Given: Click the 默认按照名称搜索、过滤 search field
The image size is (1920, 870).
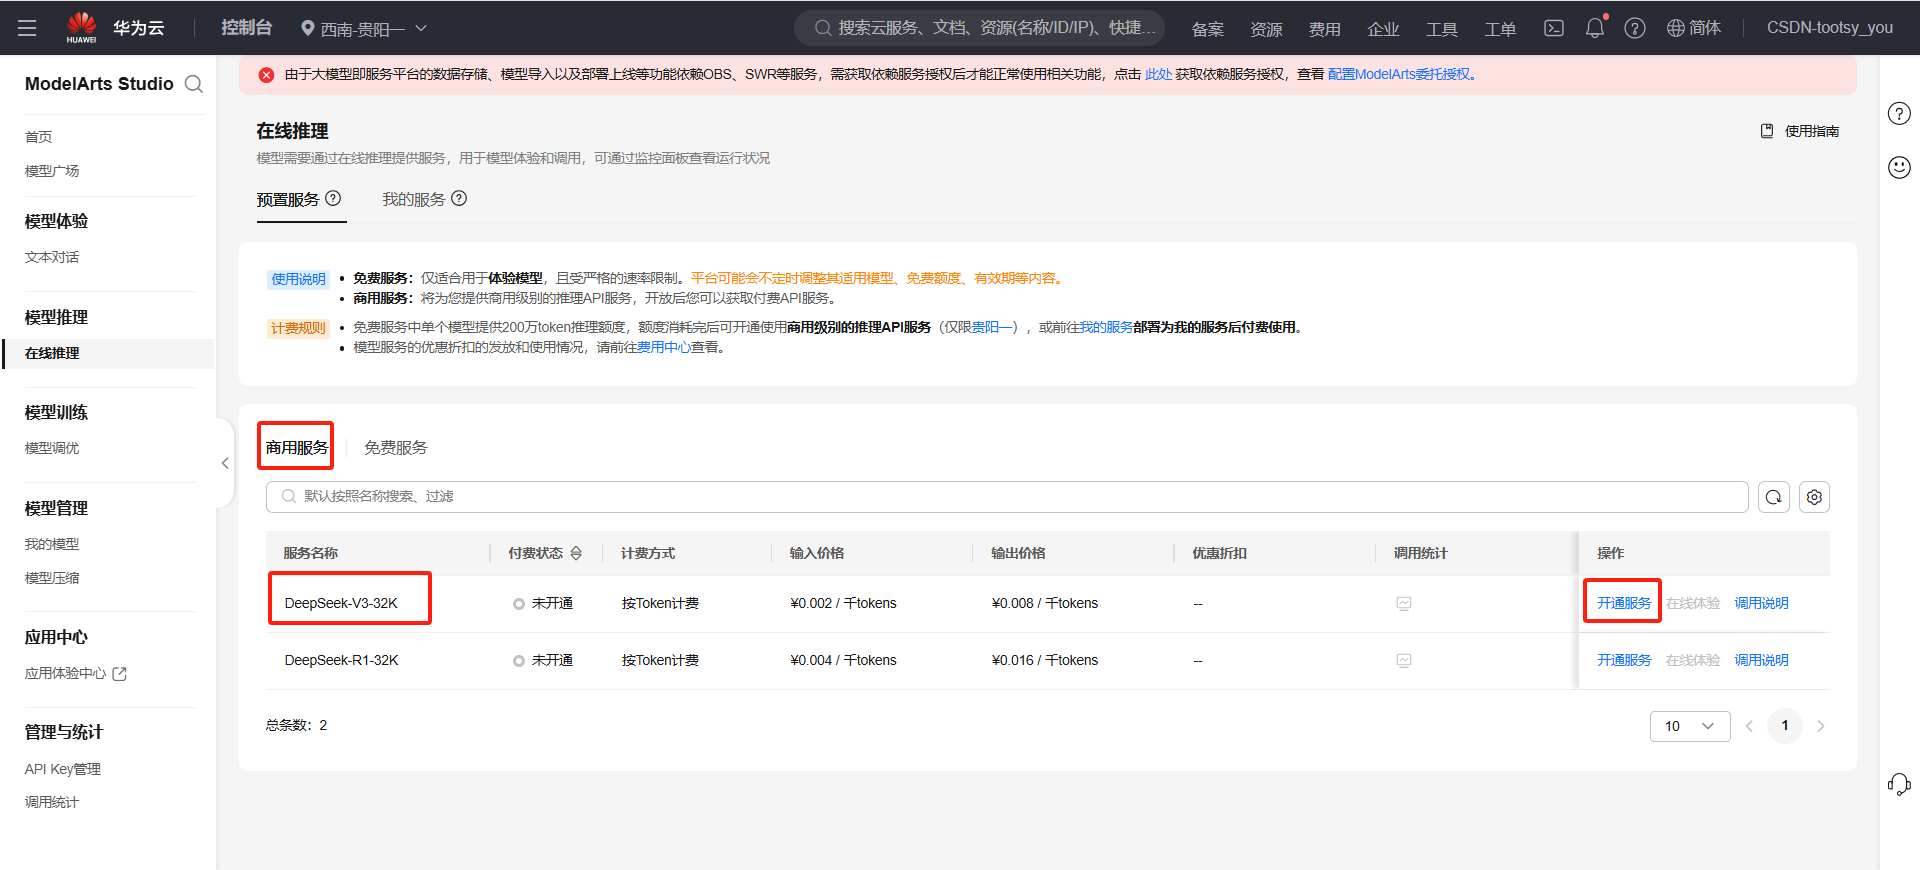Looking at the screenshot, I should [x=1007, y=497].
